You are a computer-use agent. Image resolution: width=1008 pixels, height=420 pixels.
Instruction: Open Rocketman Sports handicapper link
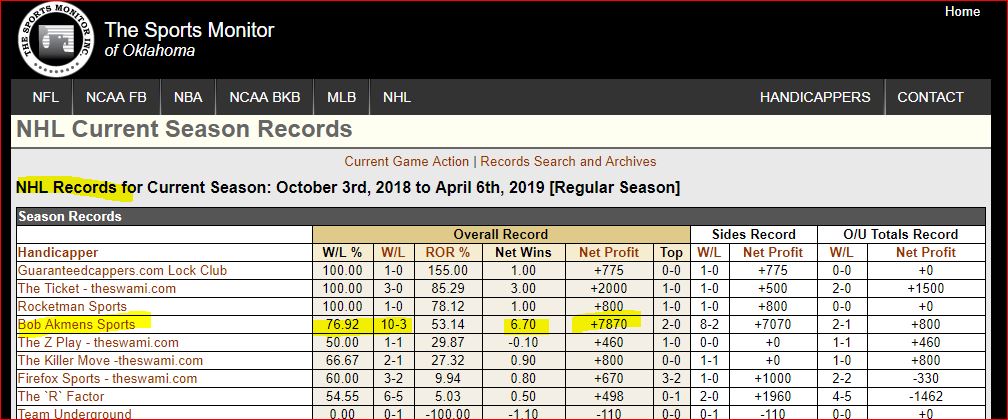72,306
